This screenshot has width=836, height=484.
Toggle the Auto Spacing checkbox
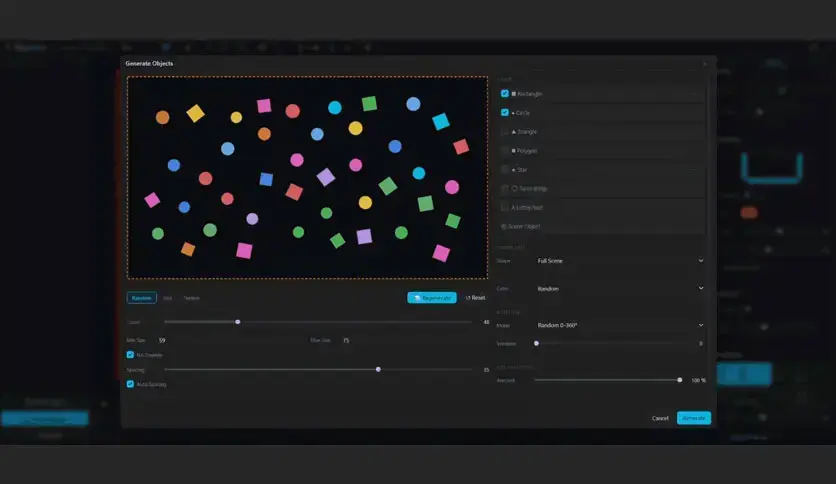[x=130, y=384]
